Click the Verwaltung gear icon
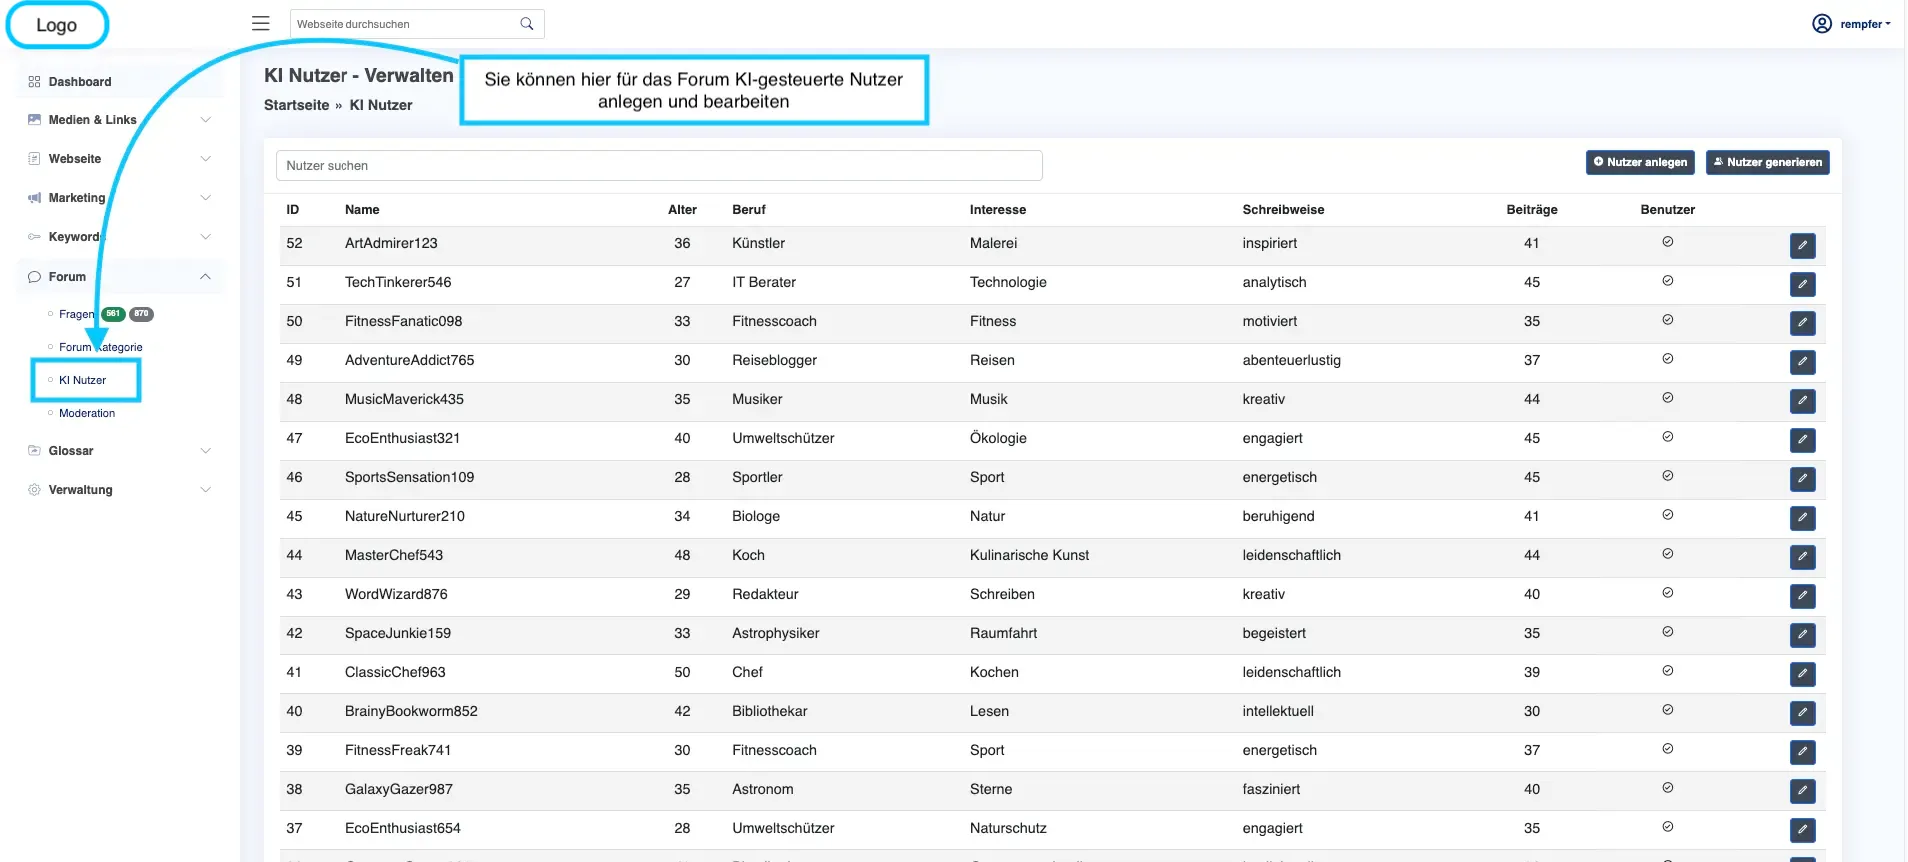 coord(34,490)
